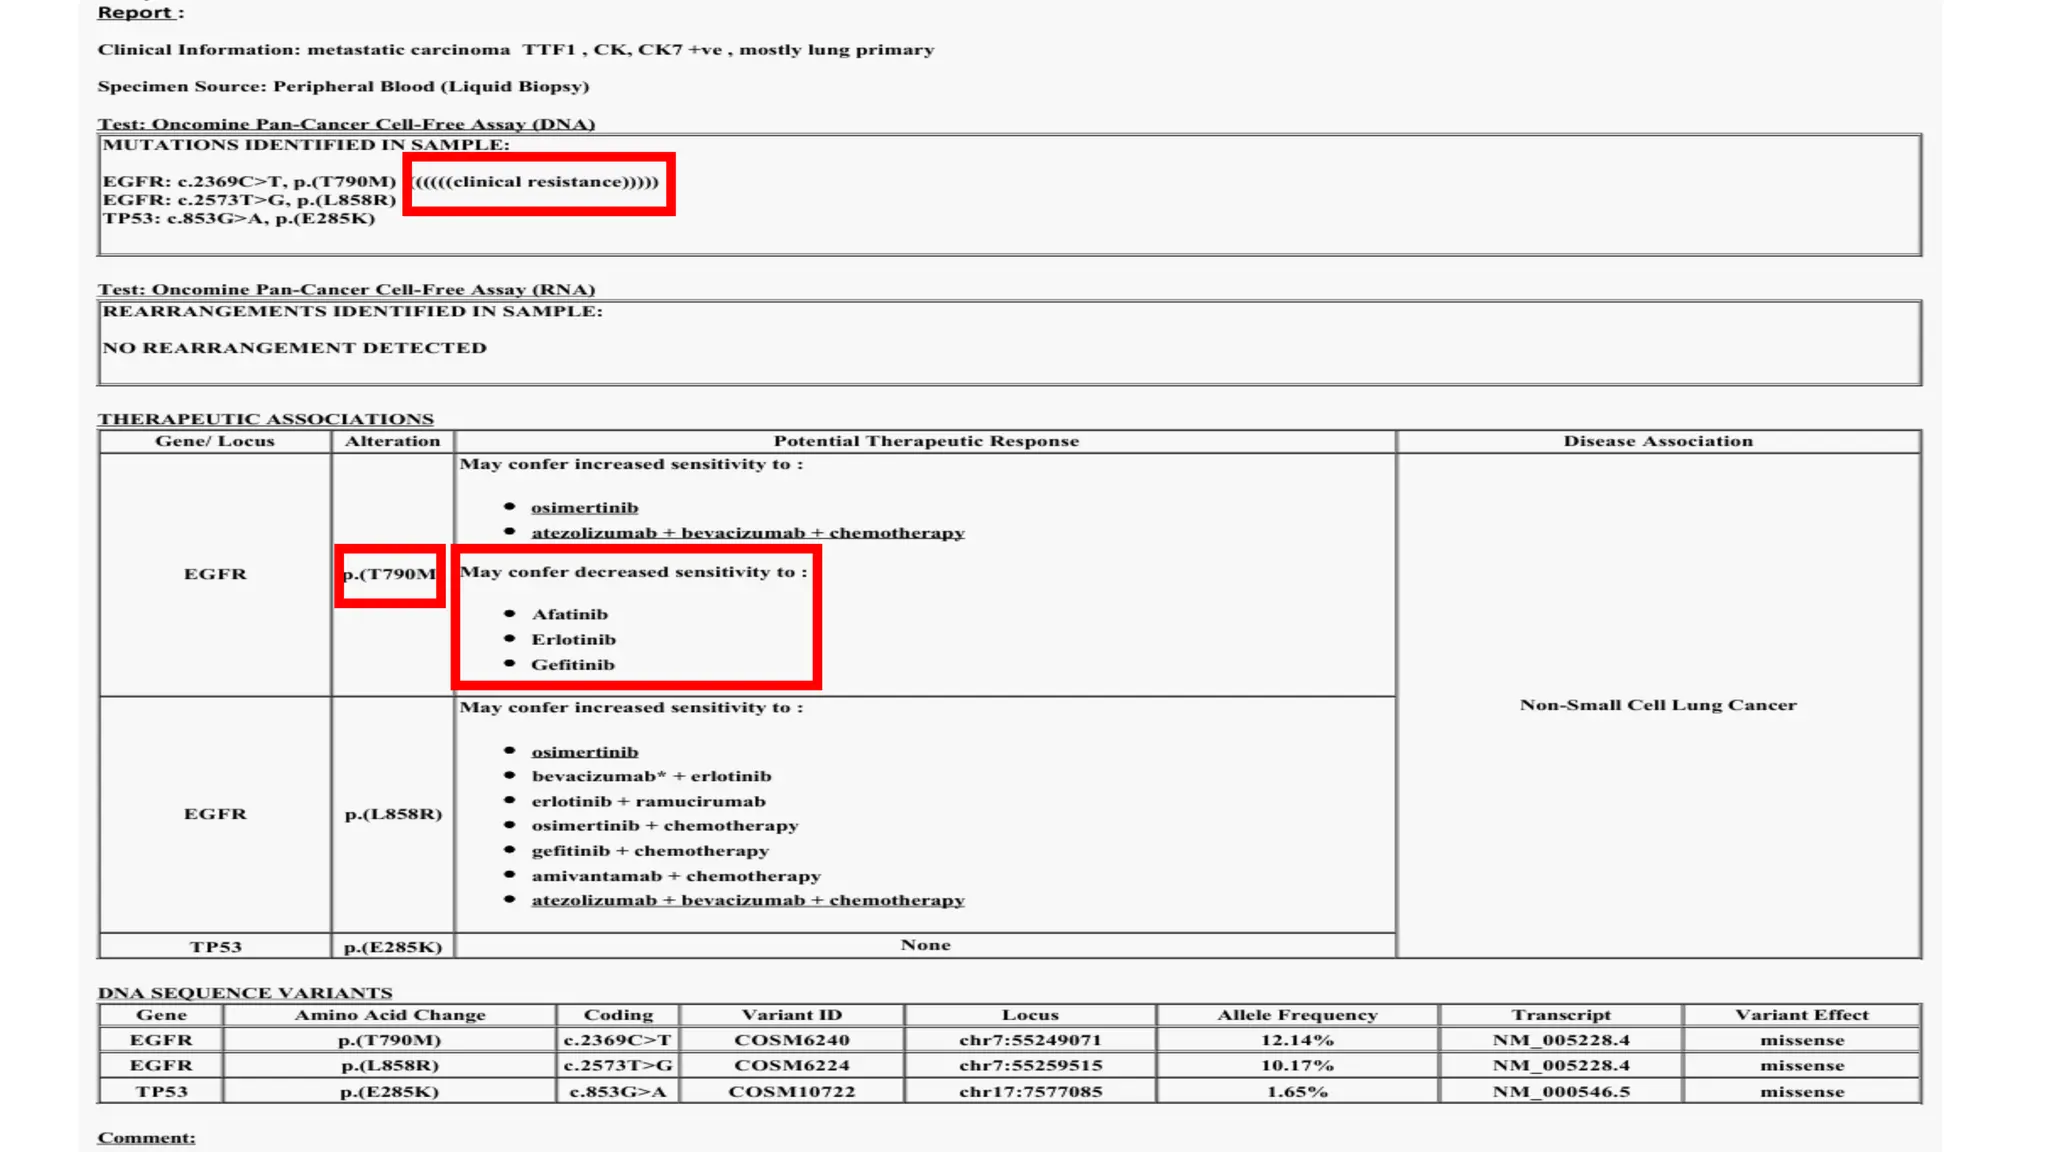Click the clinical resistance annotation text
This screenshot has width=2048, height=1152.
(537, 182)
